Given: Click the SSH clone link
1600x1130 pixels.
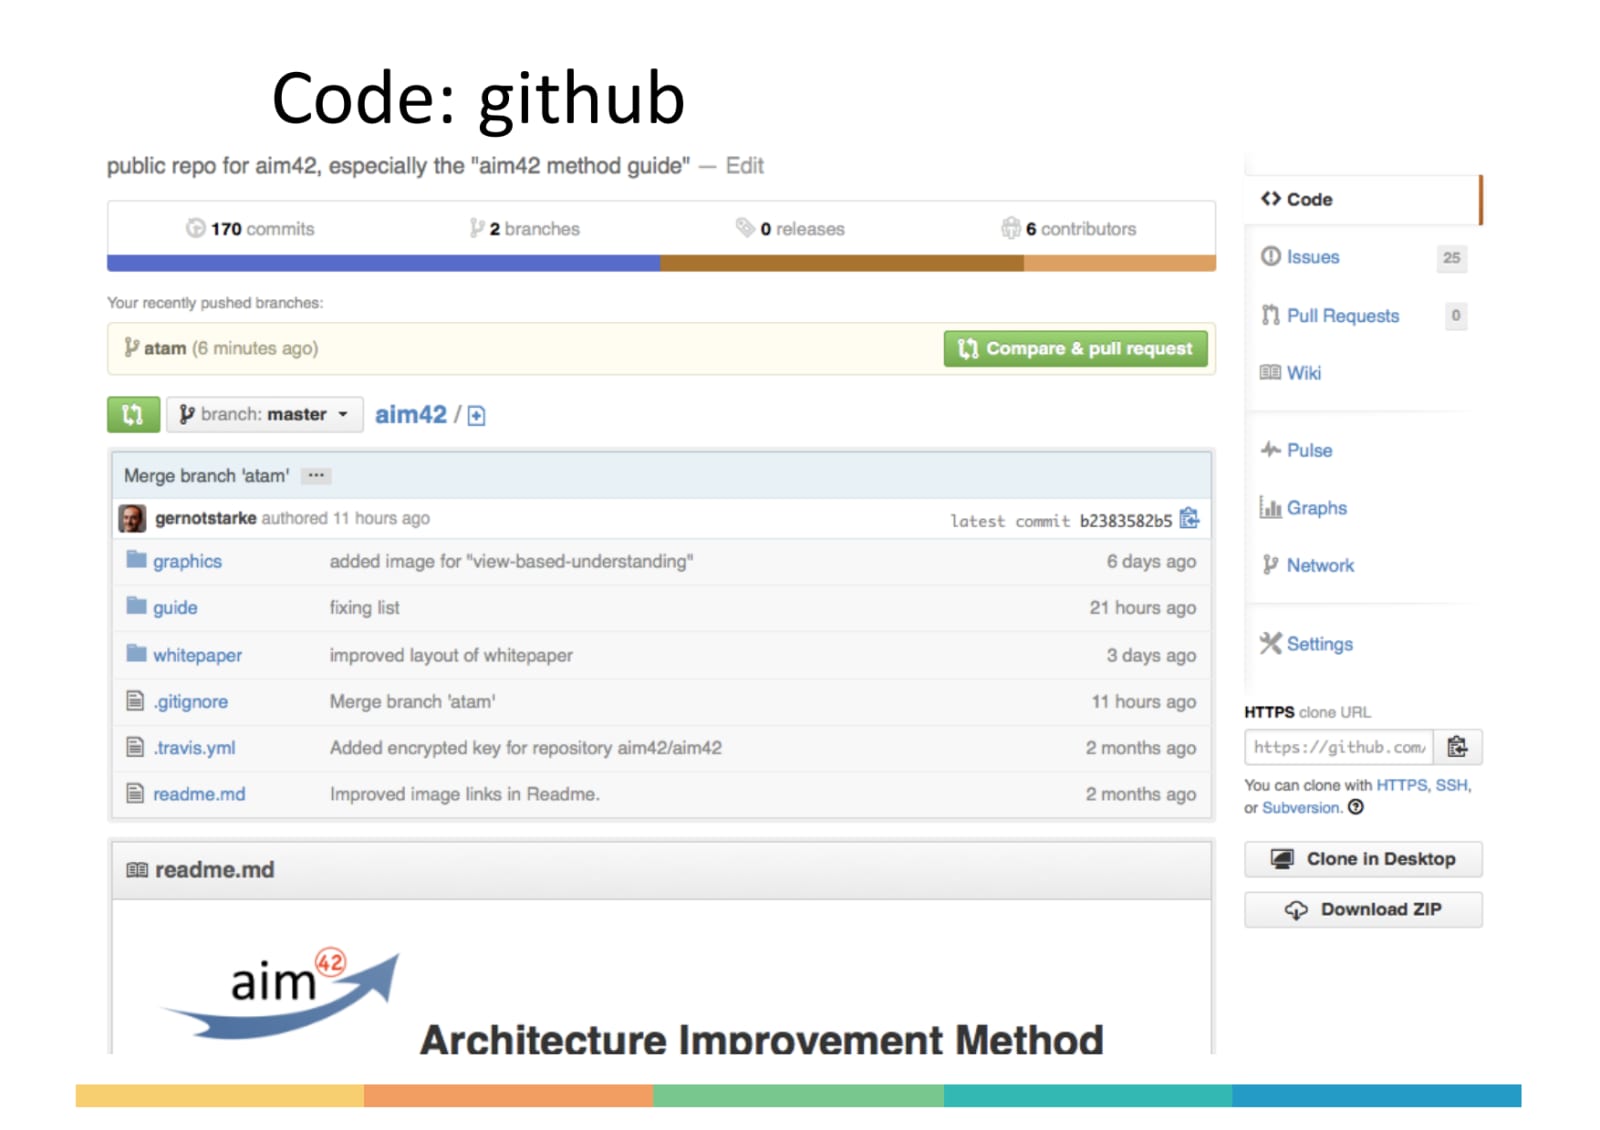Looking at the screenshot, I should tap(1451, 785).
